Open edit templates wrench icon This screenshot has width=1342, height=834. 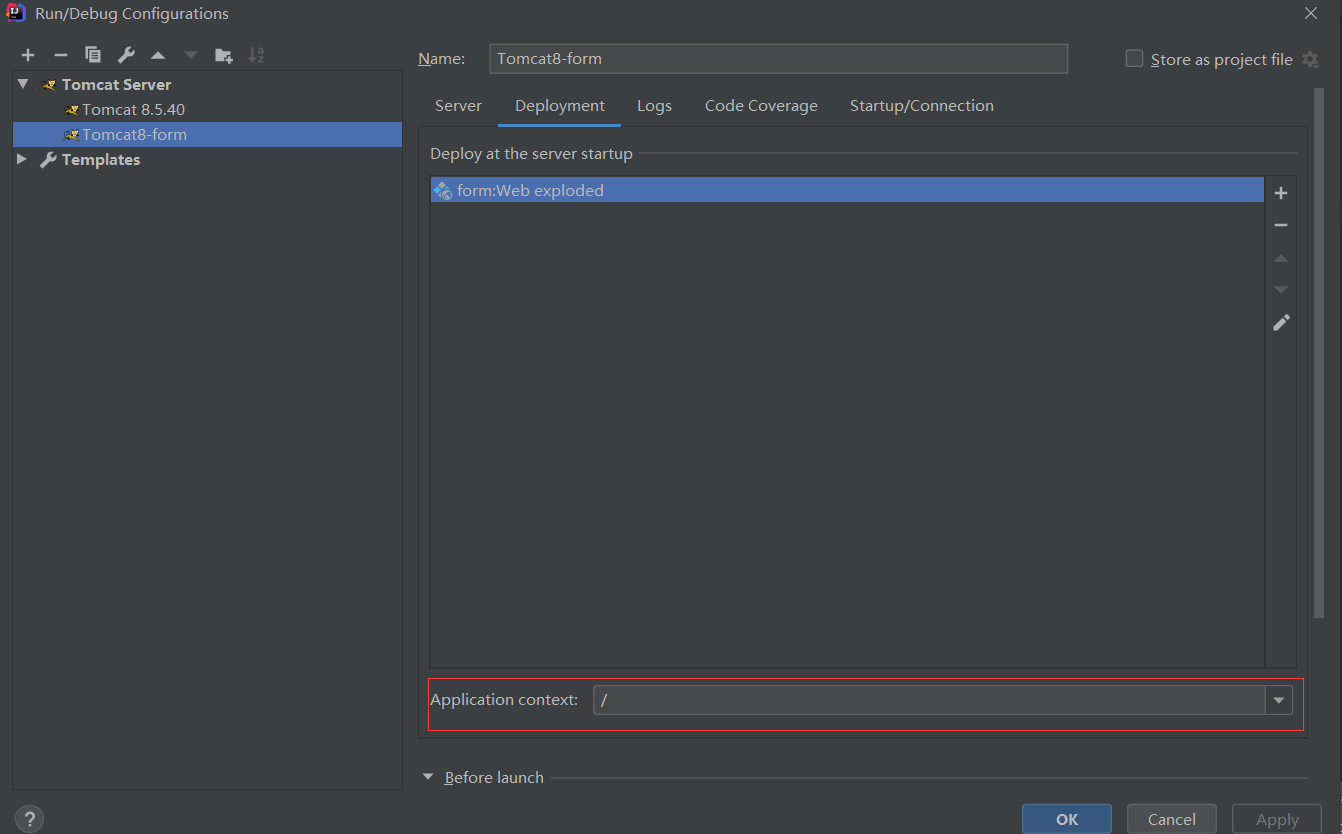(x=125, y=55)
